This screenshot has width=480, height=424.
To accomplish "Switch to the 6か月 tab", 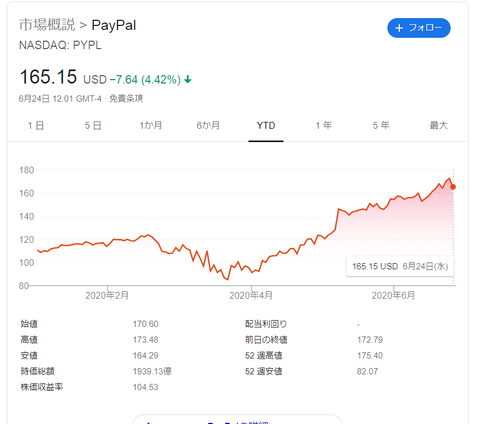I will pyautogui.click(x=208, y=126).
